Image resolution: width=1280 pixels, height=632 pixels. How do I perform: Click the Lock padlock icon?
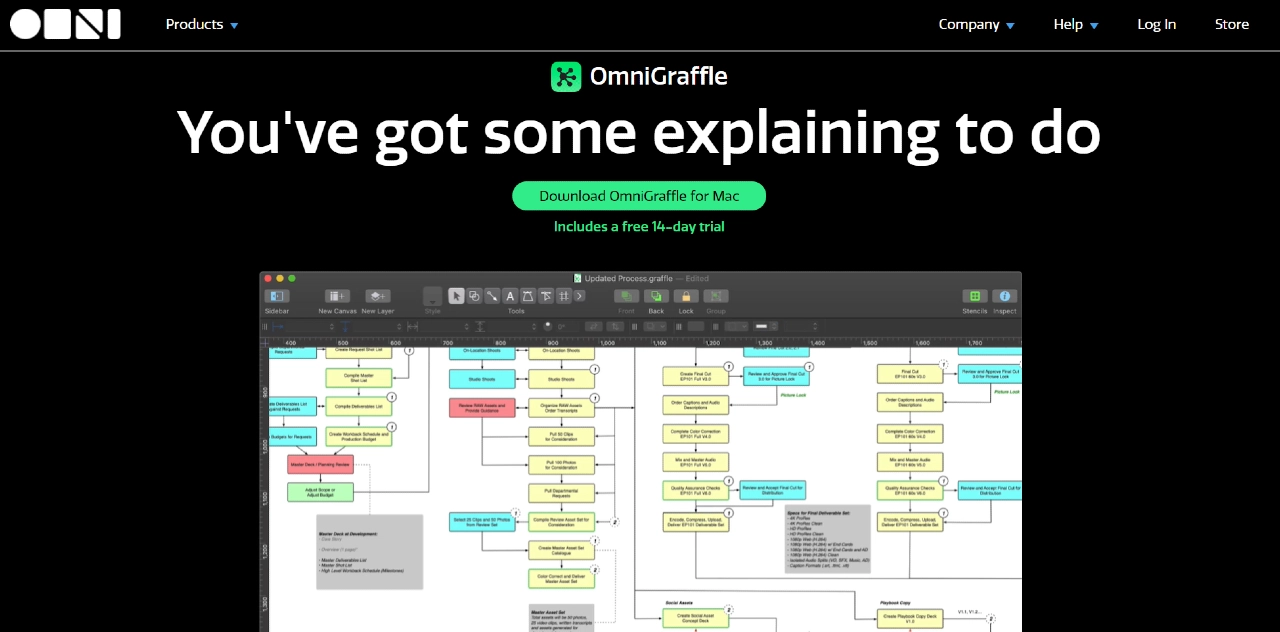click(685, 296)
